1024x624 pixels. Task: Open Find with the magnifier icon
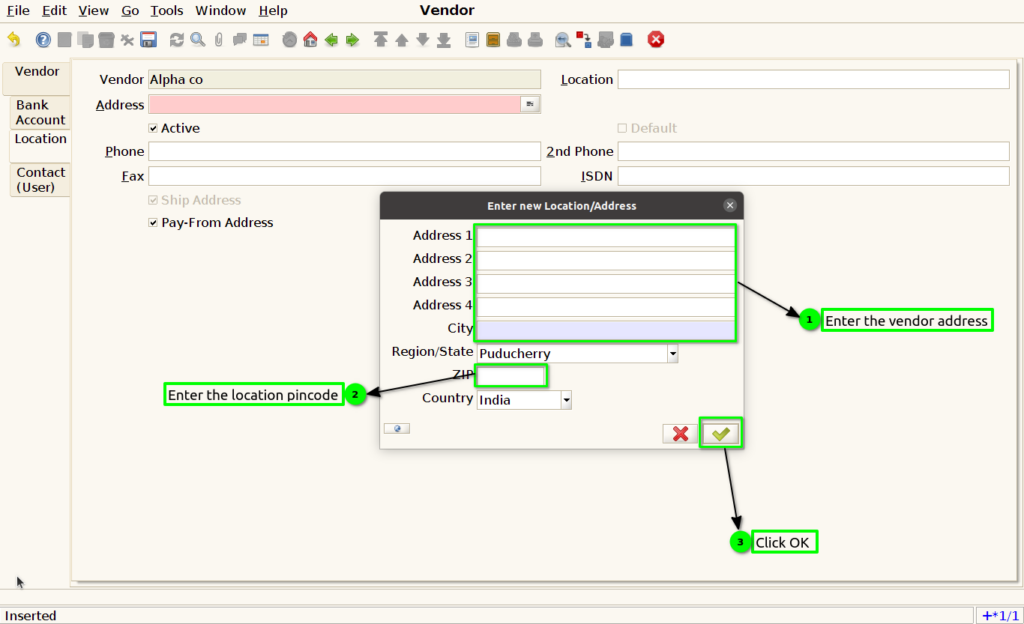click(x=198, y=40)
